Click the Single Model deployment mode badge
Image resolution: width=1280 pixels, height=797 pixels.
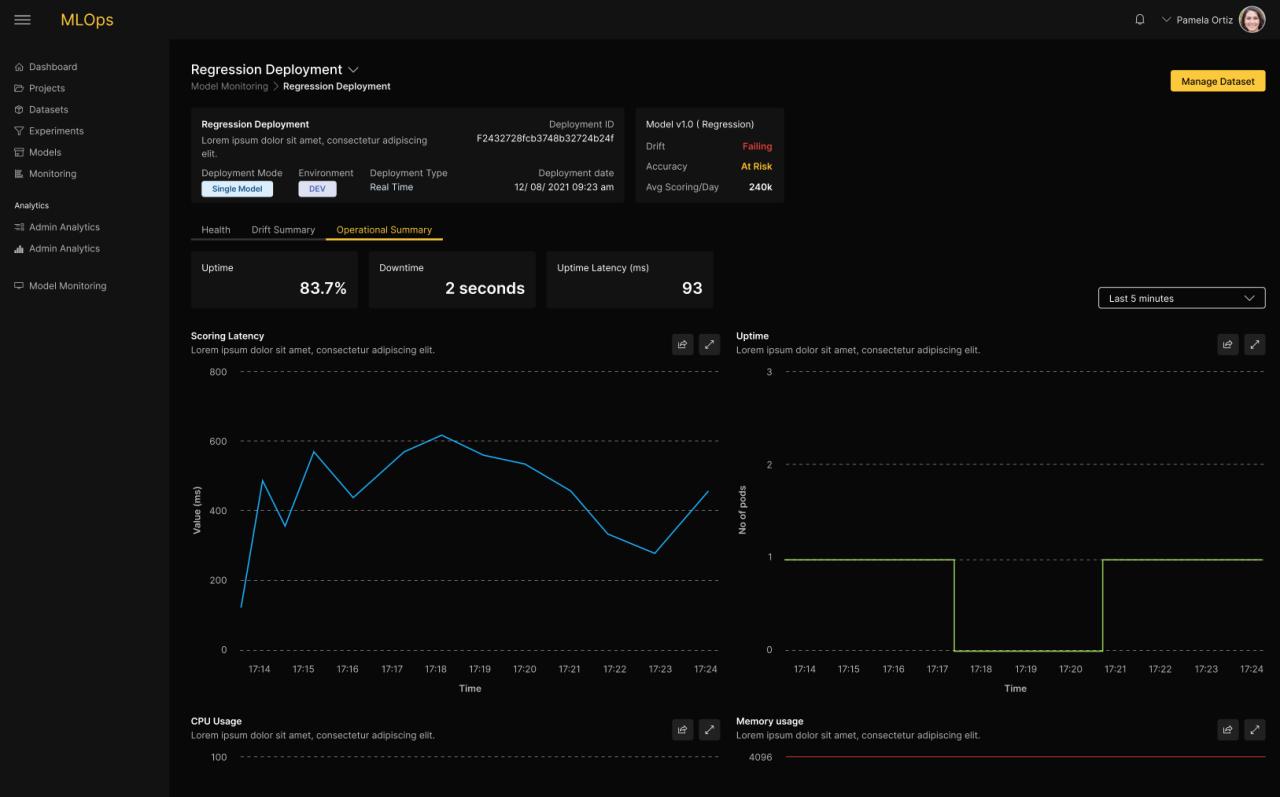237,189
